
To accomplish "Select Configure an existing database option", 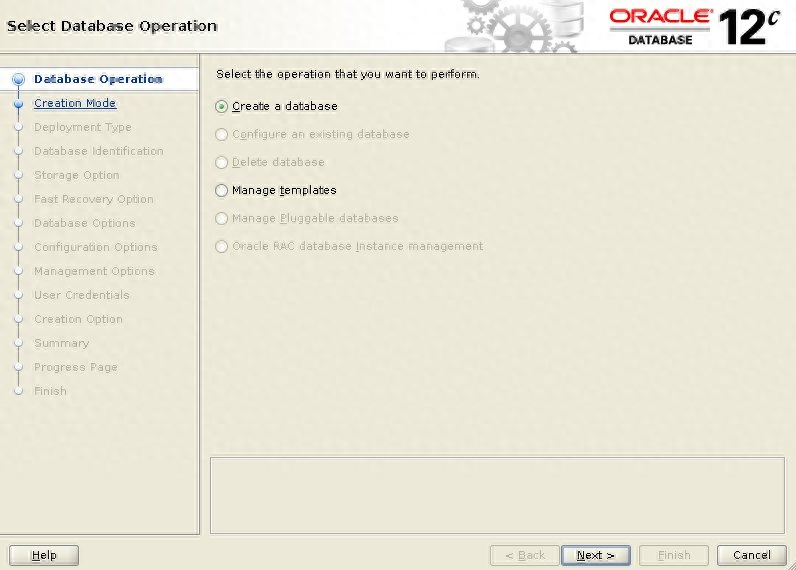I will point(222,134).
